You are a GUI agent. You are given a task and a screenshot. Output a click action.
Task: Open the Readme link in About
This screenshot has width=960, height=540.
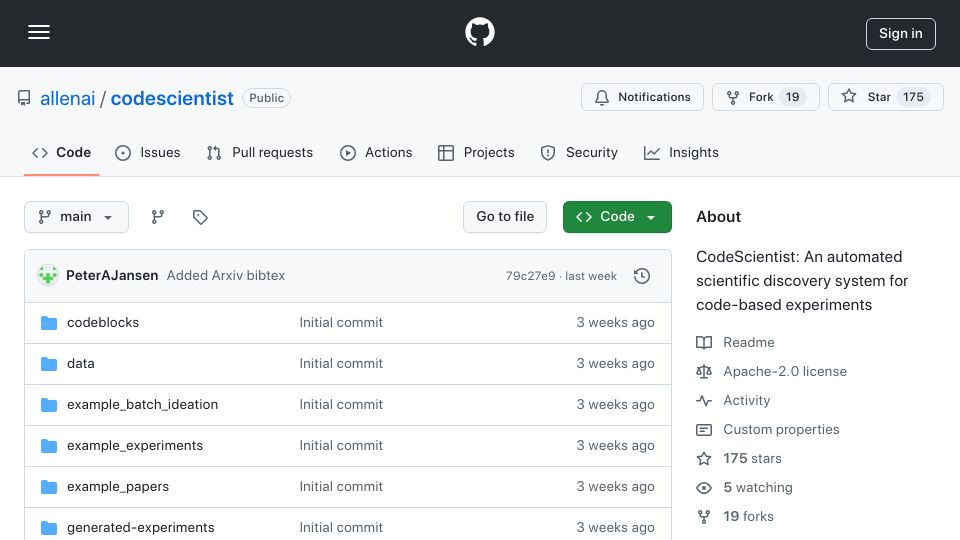pos(749,342)
